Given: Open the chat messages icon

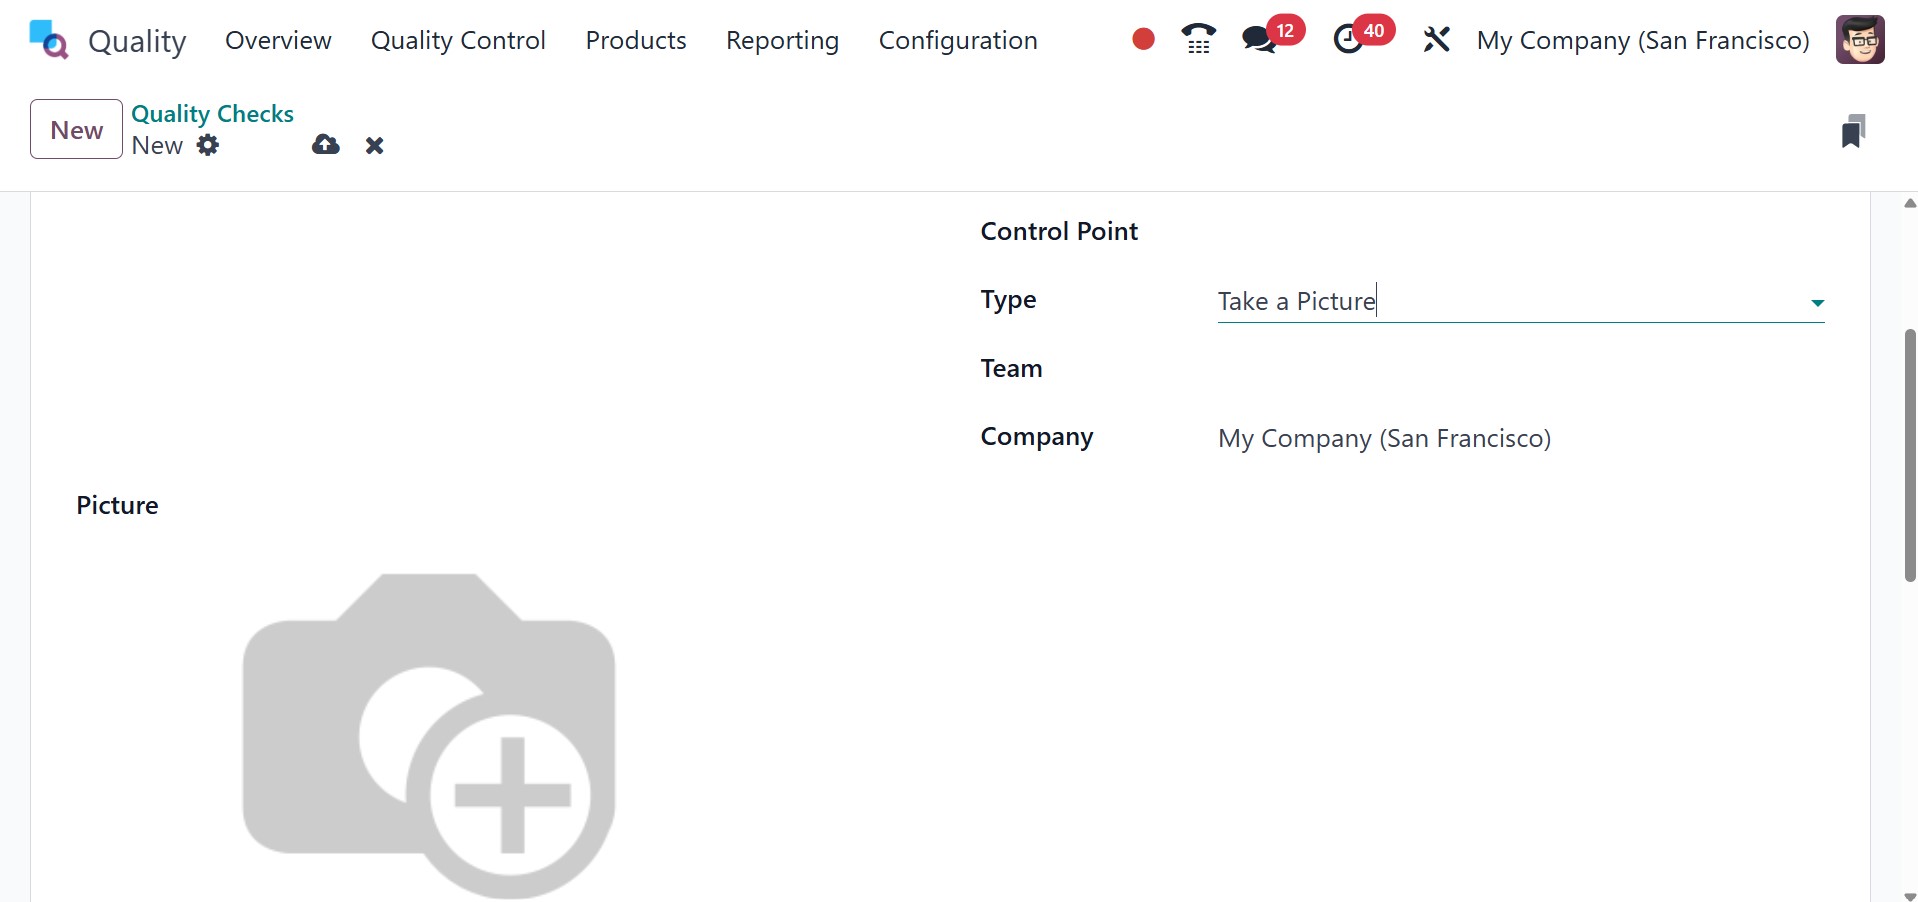Looking at the screenshot, I should point(1259,39).
